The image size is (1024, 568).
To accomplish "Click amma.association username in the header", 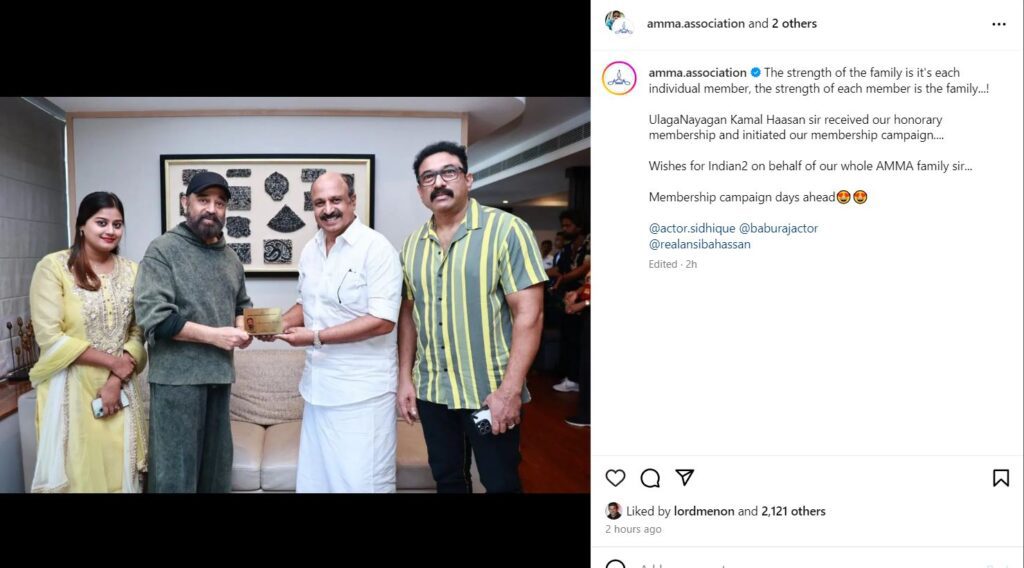I will (x=696, y=24).
